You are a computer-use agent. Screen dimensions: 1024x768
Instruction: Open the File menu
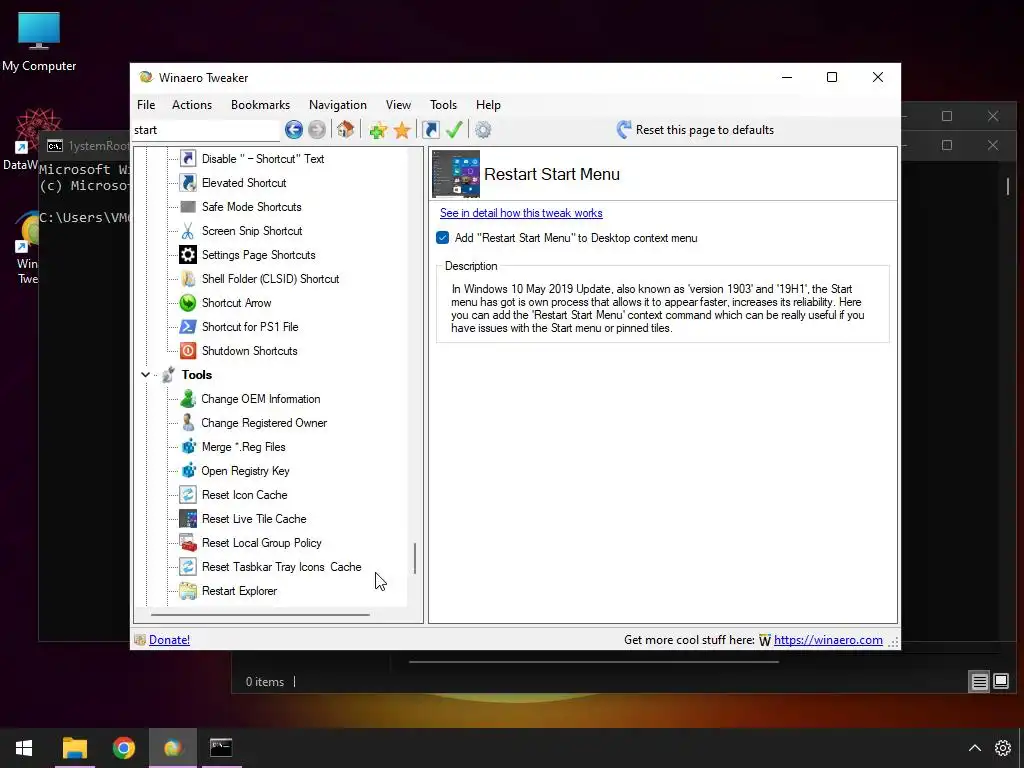(146, 104)
